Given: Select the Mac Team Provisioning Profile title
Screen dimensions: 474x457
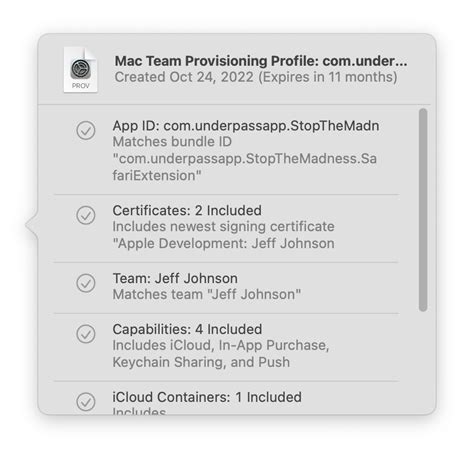Looking at the screenshot, I should click(x=261, y=61).
